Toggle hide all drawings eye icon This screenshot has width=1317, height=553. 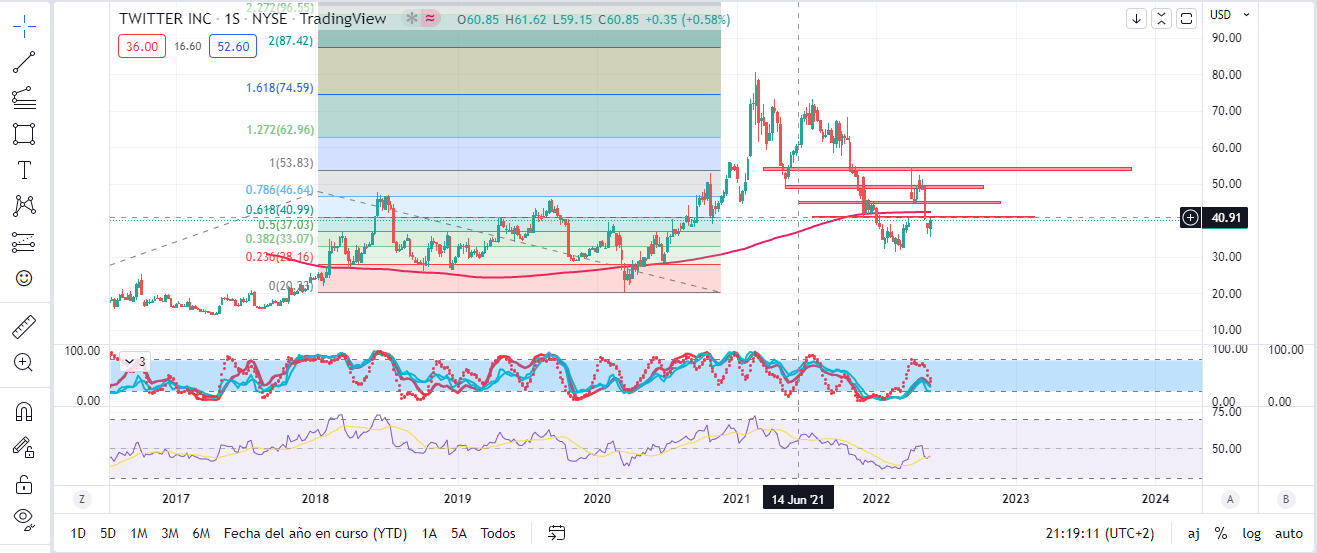click(25, 518)
